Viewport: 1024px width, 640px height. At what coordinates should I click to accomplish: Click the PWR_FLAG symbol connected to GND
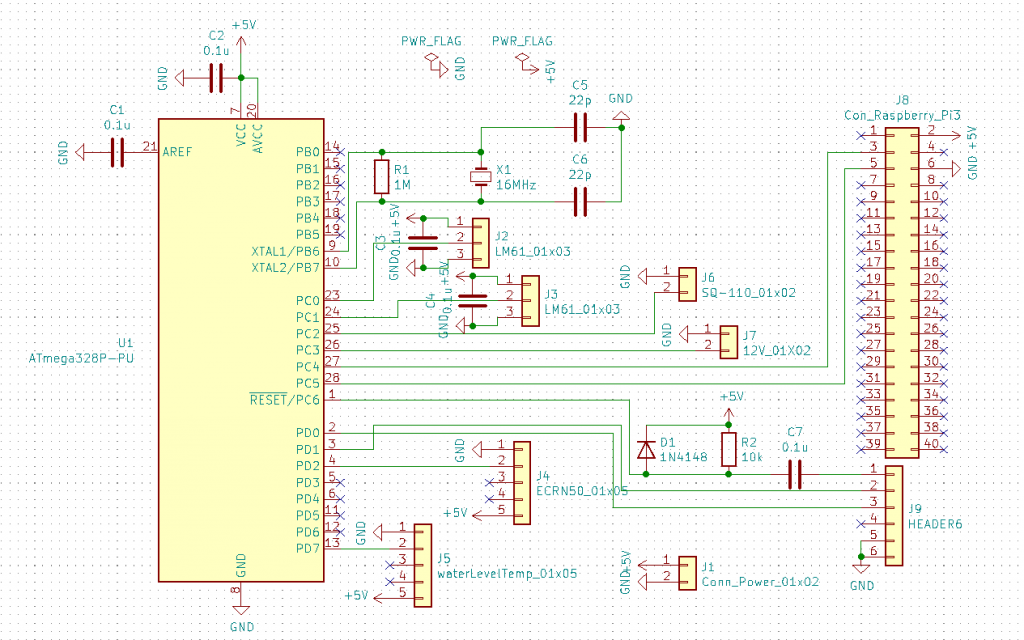pos(433,62)
